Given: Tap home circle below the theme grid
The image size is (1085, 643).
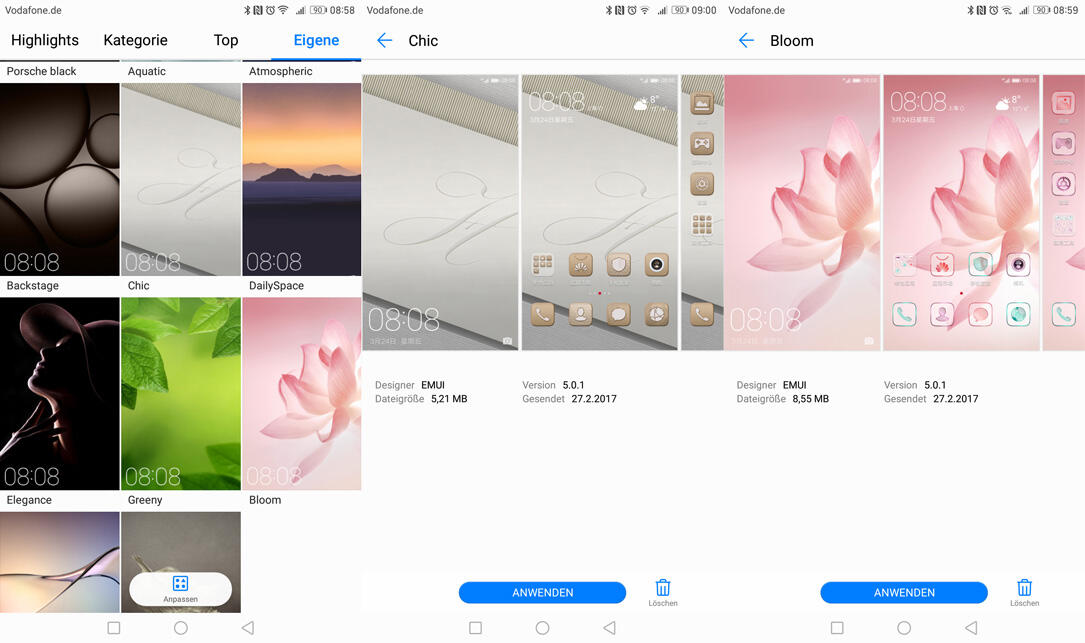Looking at the screenshot, I should coord(181,628).
